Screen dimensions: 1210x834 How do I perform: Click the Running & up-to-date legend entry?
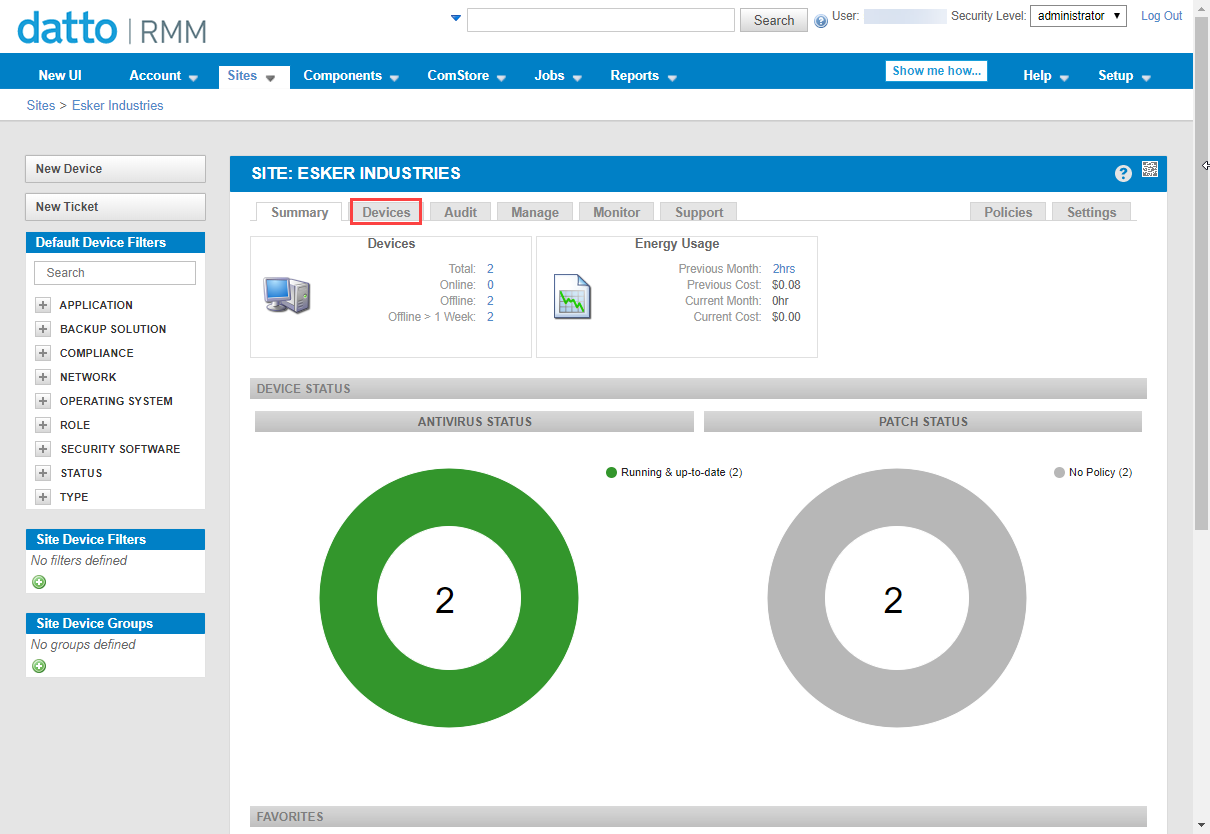(674, 472)
